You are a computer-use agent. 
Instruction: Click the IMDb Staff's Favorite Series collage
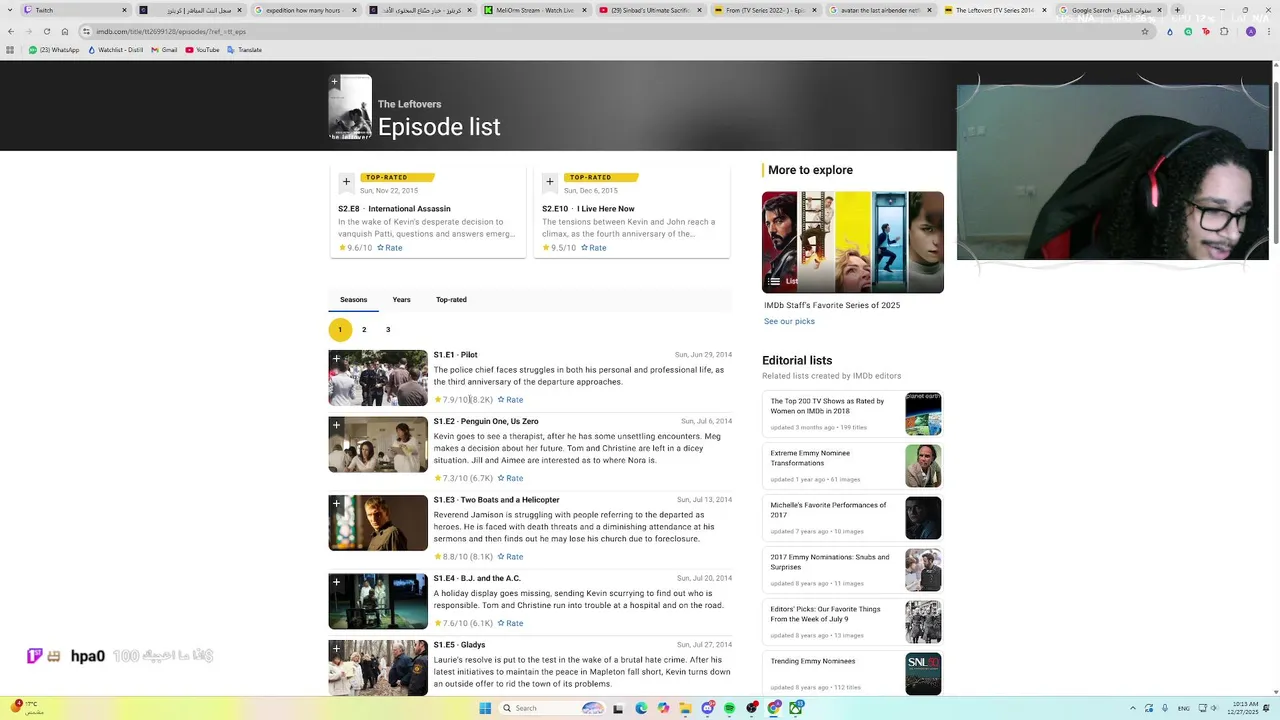pyautogui.click(x=853, y=242)
